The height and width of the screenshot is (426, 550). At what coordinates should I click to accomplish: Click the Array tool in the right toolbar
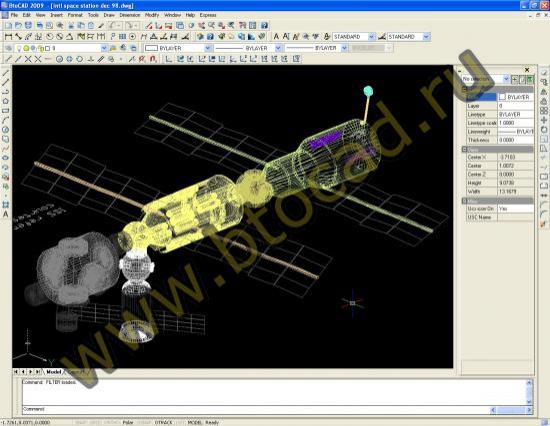coord(544,111)
